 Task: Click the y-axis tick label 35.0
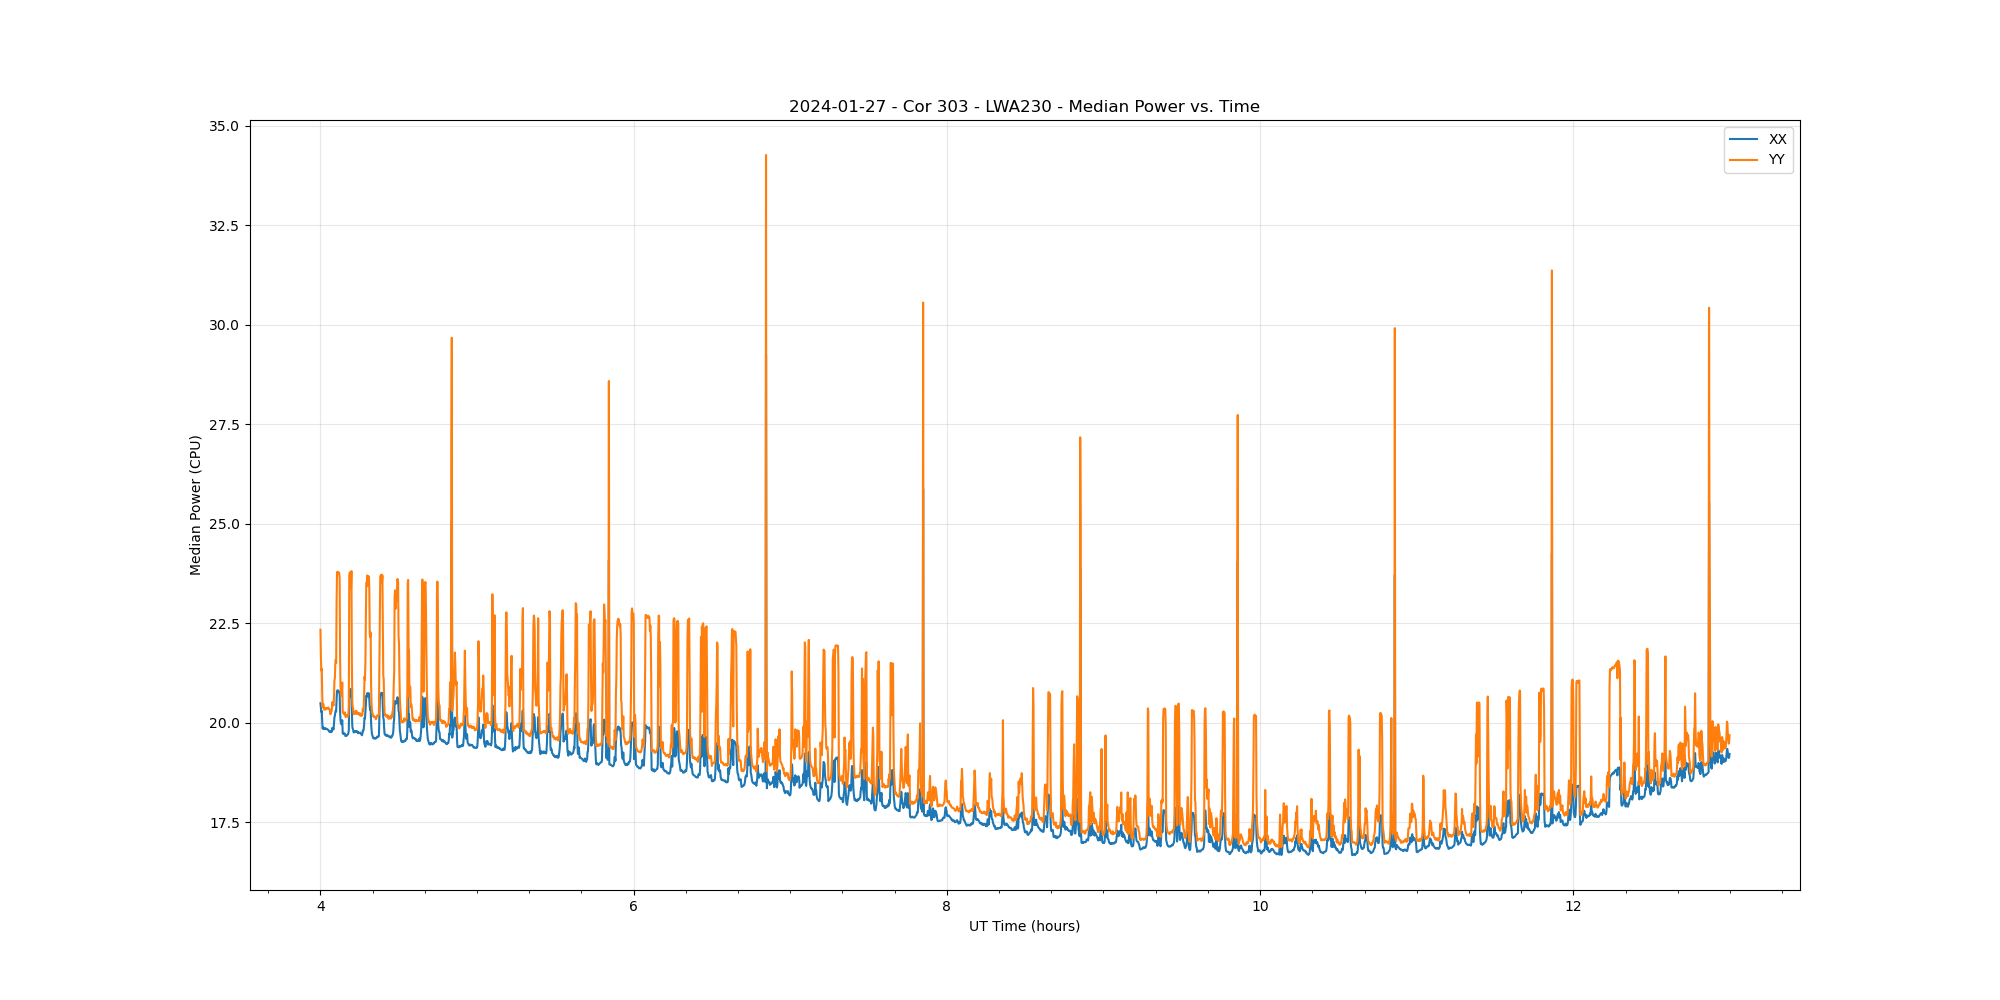click(x=223, y=127)
